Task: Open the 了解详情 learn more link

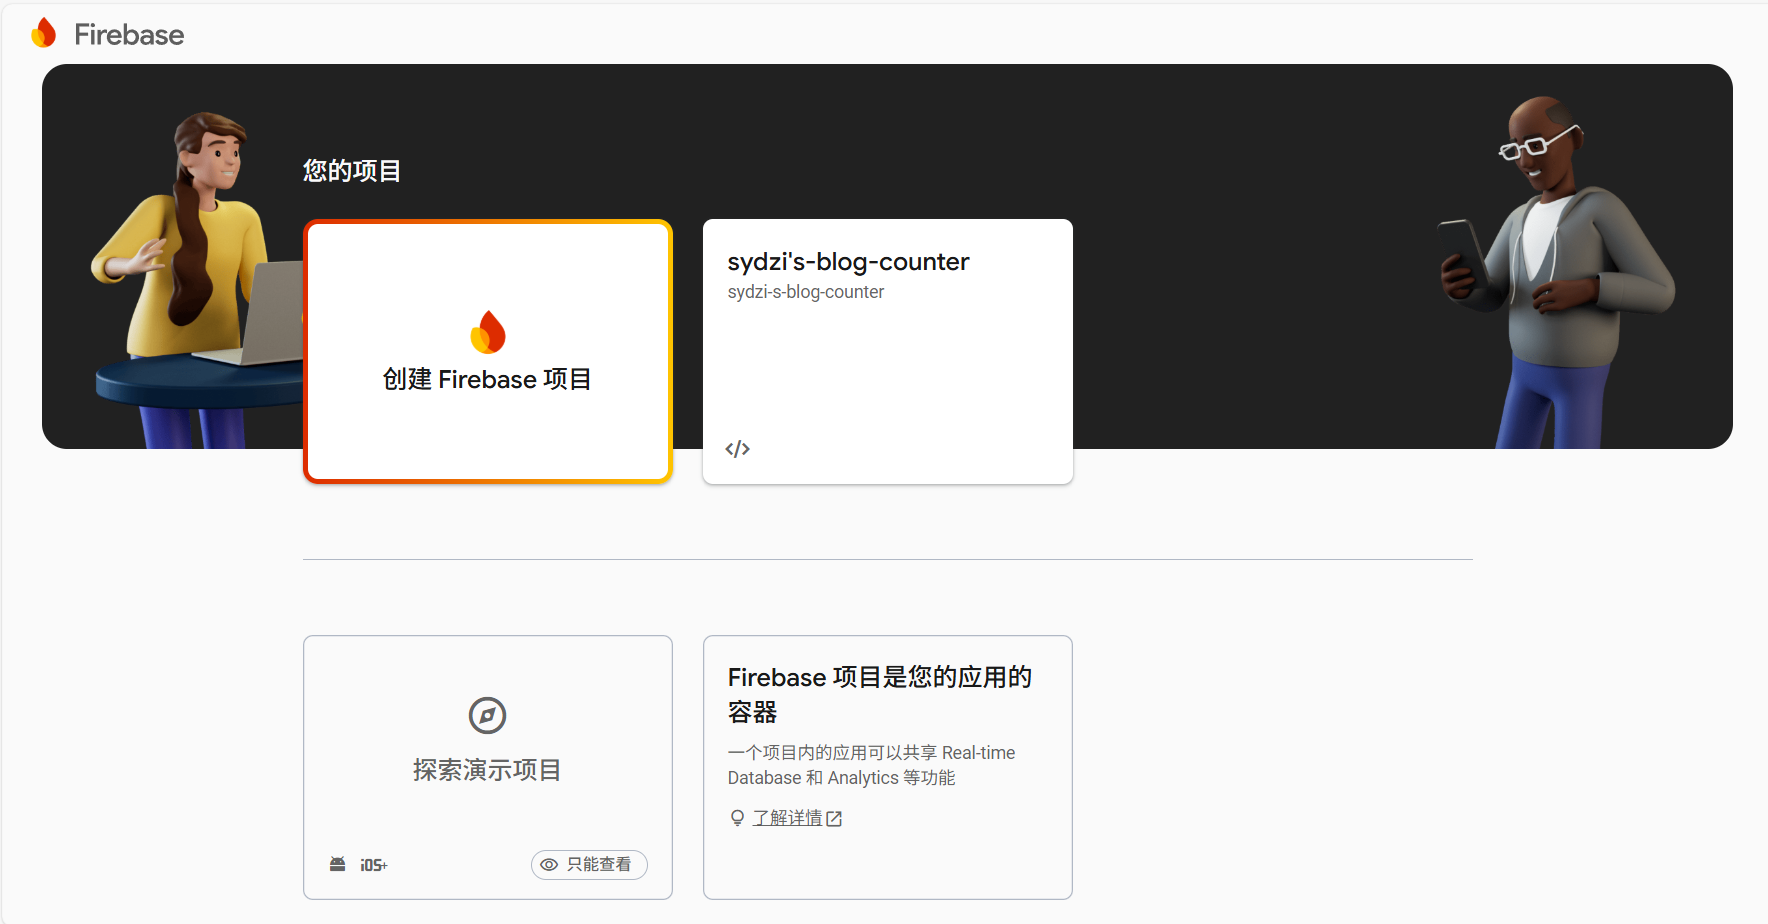Action: tap(787, 818)
